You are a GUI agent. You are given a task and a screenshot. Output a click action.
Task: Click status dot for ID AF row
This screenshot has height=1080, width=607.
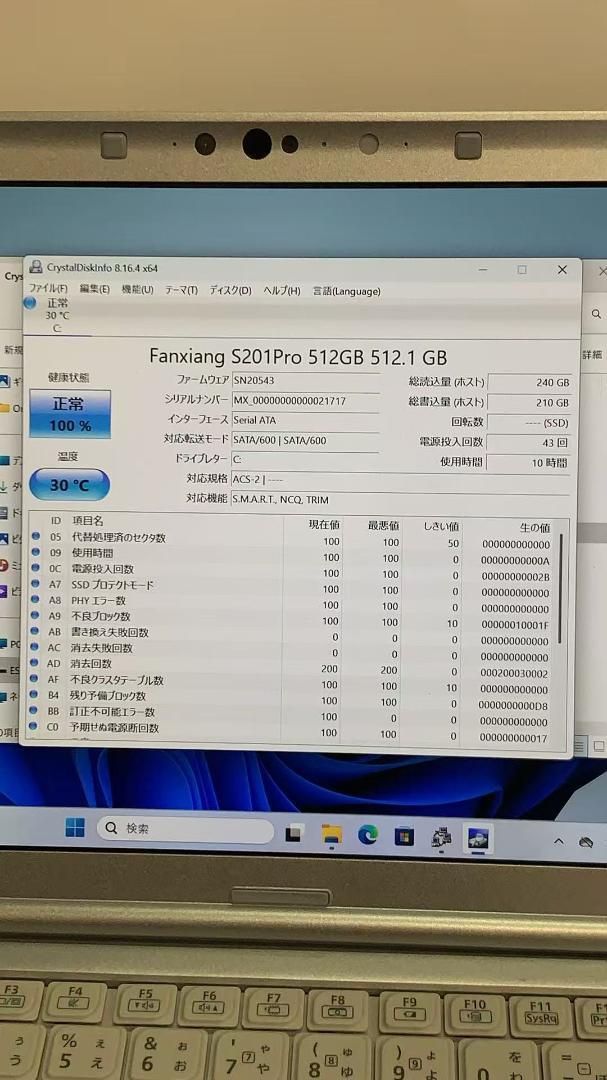35,679
